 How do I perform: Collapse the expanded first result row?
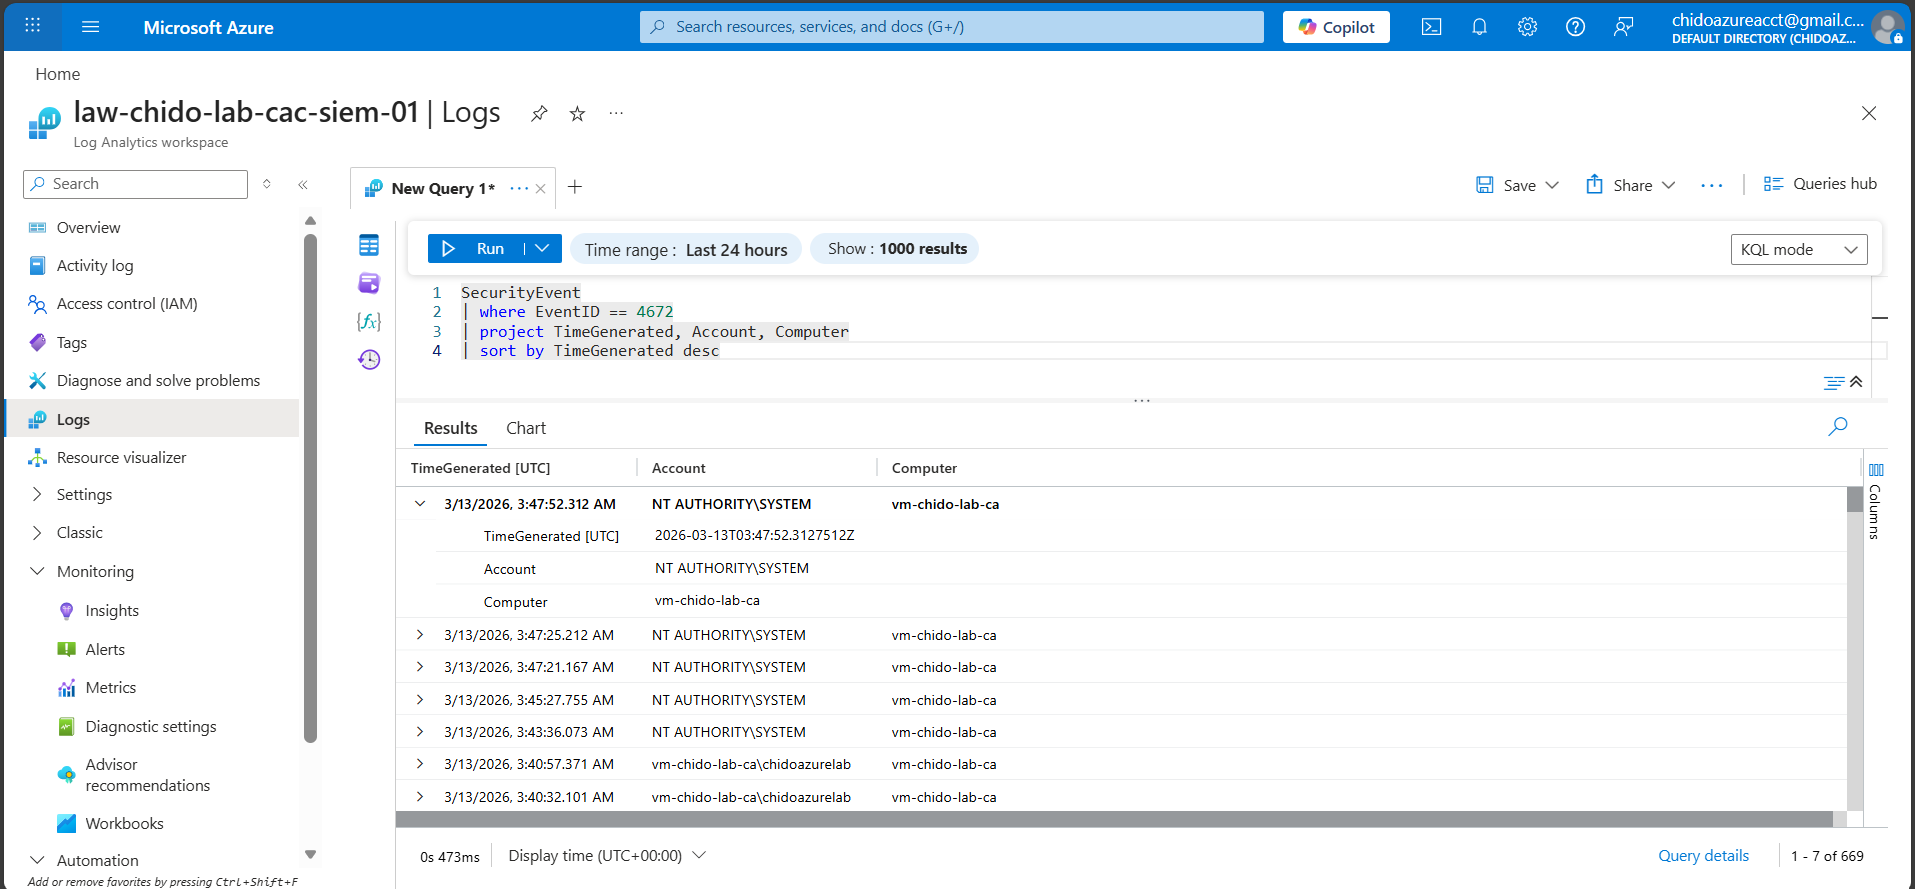[x=420, y=504]
